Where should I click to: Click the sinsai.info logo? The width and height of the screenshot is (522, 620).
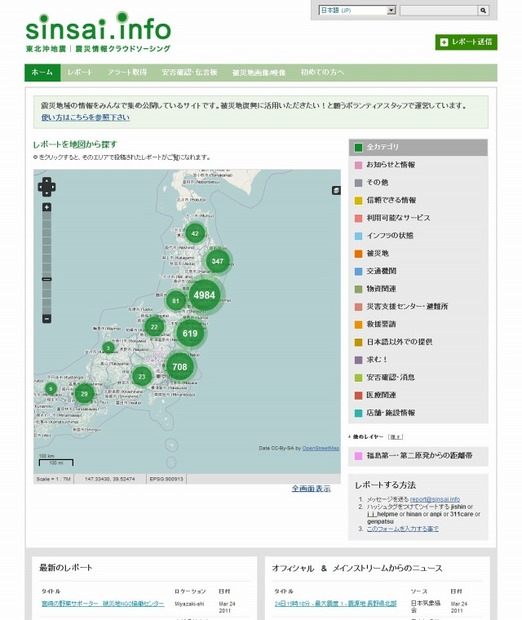tap(98, 32)
